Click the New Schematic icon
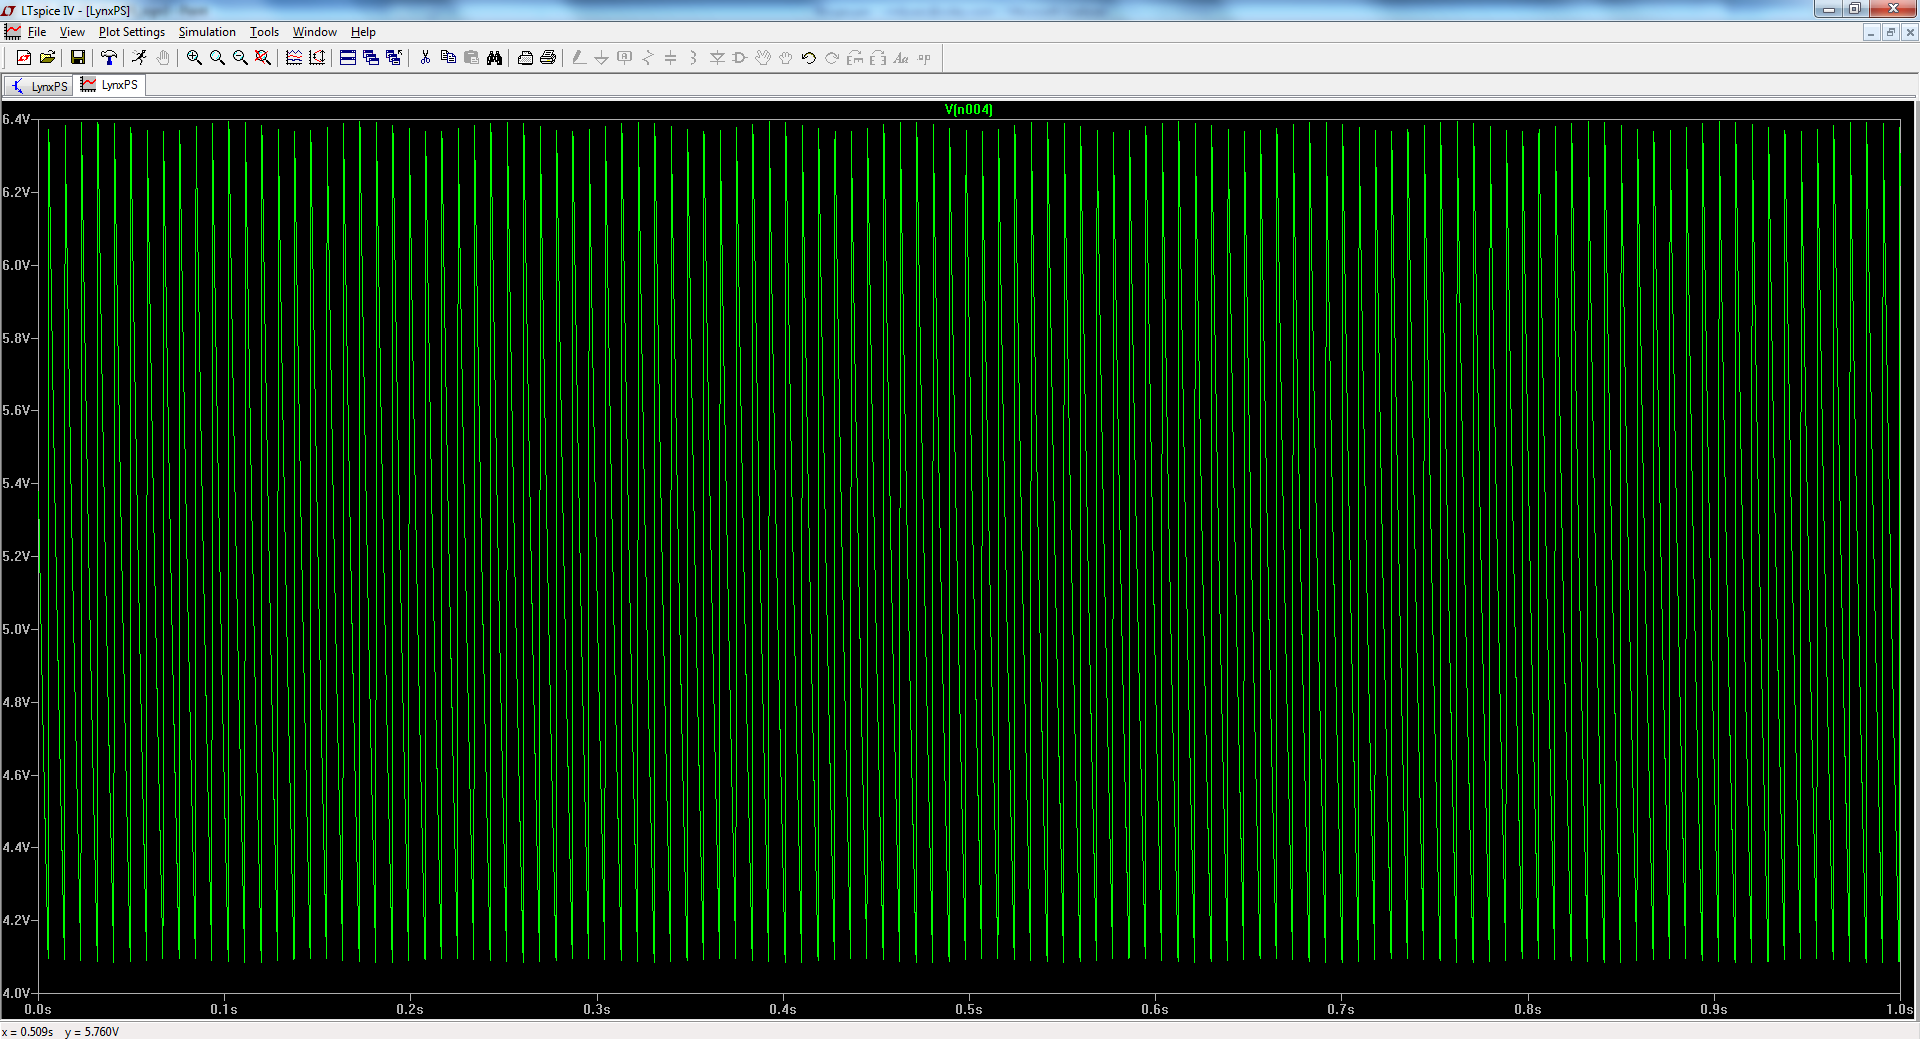The width and height of the screenshot is (1920, 1040). tap(24, 58)
